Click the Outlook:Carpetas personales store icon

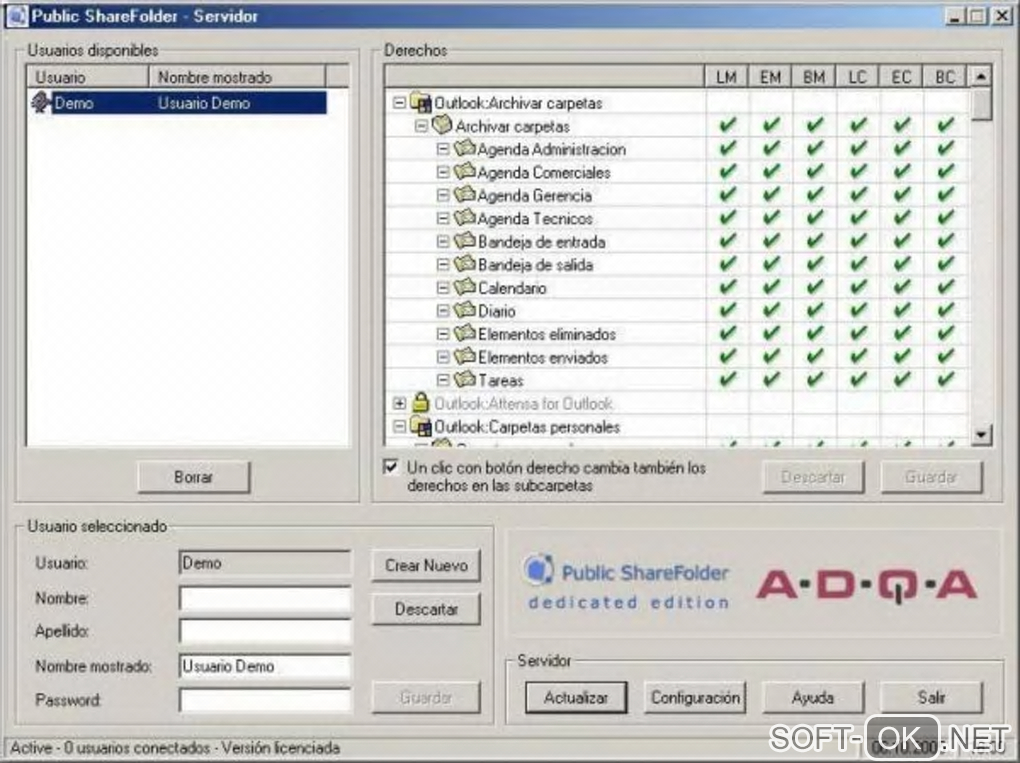(x=421, y=426)
